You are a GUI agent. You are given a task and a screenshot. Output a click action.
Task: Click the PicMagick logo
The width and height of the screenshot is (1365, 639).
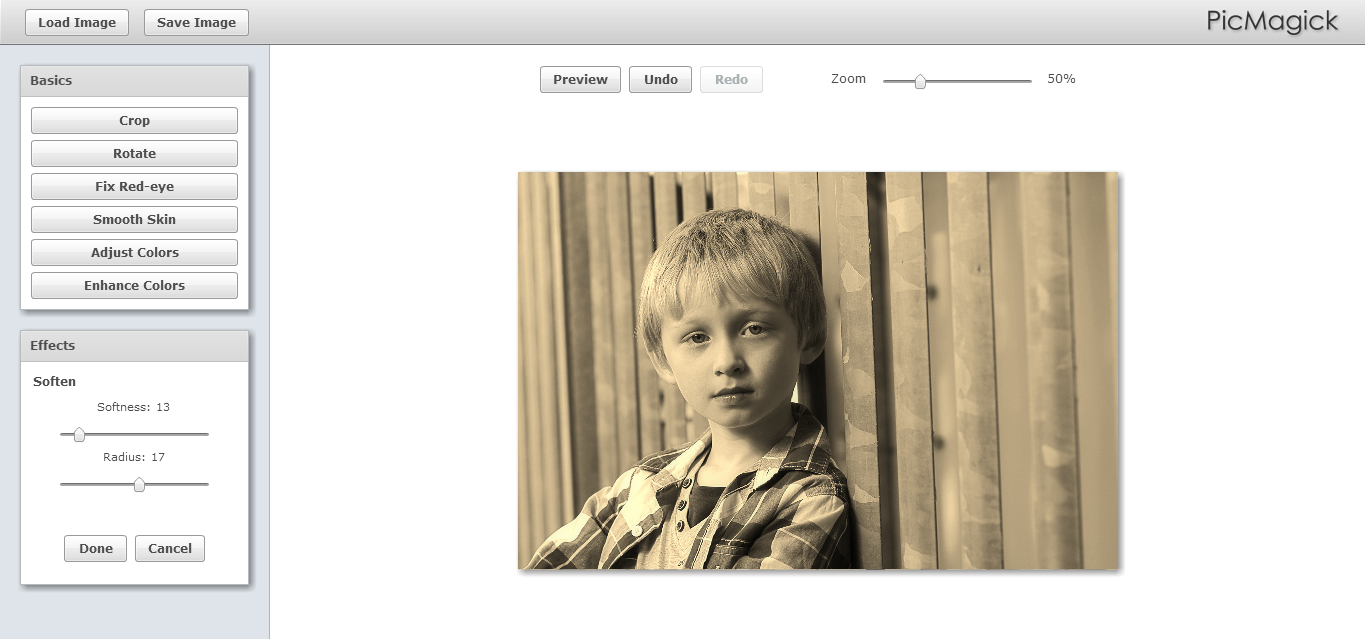point(1272,21)
